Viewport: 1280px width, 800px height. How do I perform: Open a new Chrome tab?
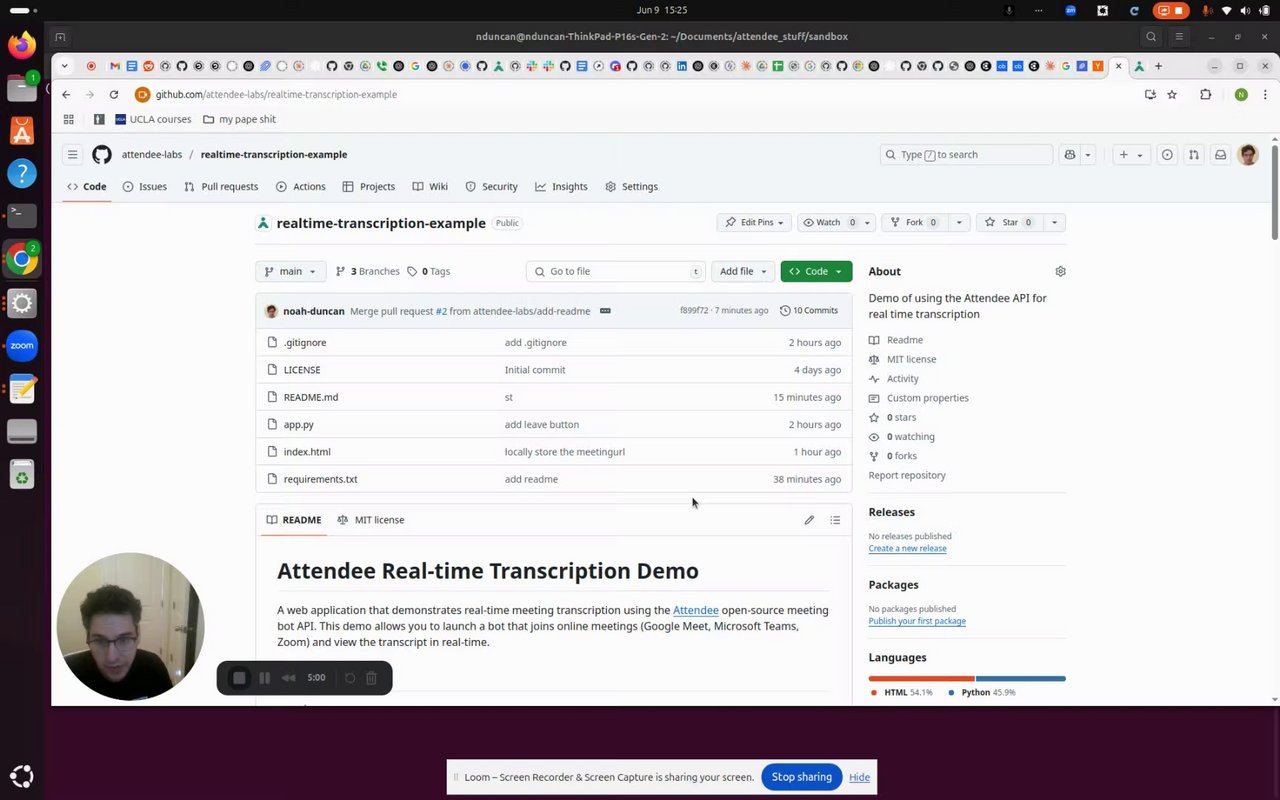point(1158,66)
